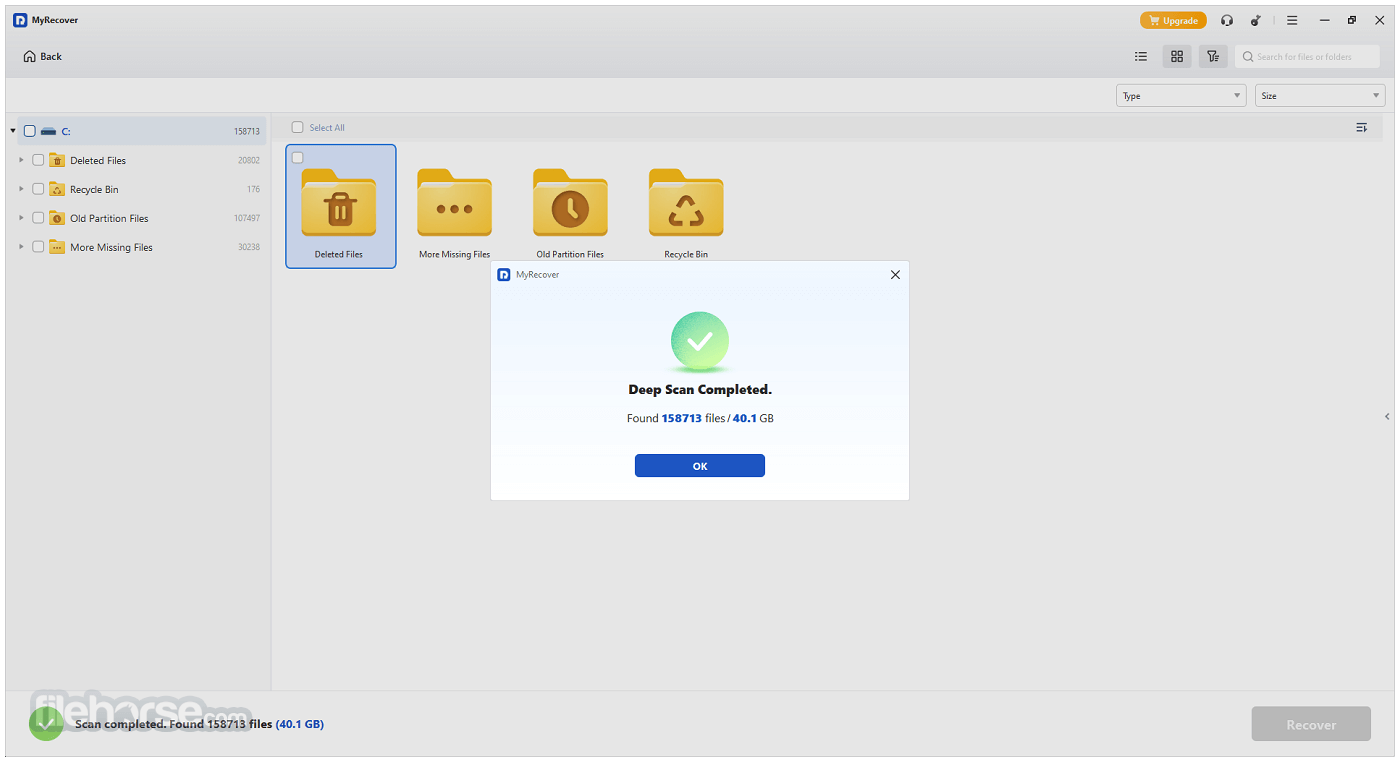This screenshot has width=1400, height=762.
Task: Click the small More Missing Files folder icon in the tree
Action: [x=57, y=247]
